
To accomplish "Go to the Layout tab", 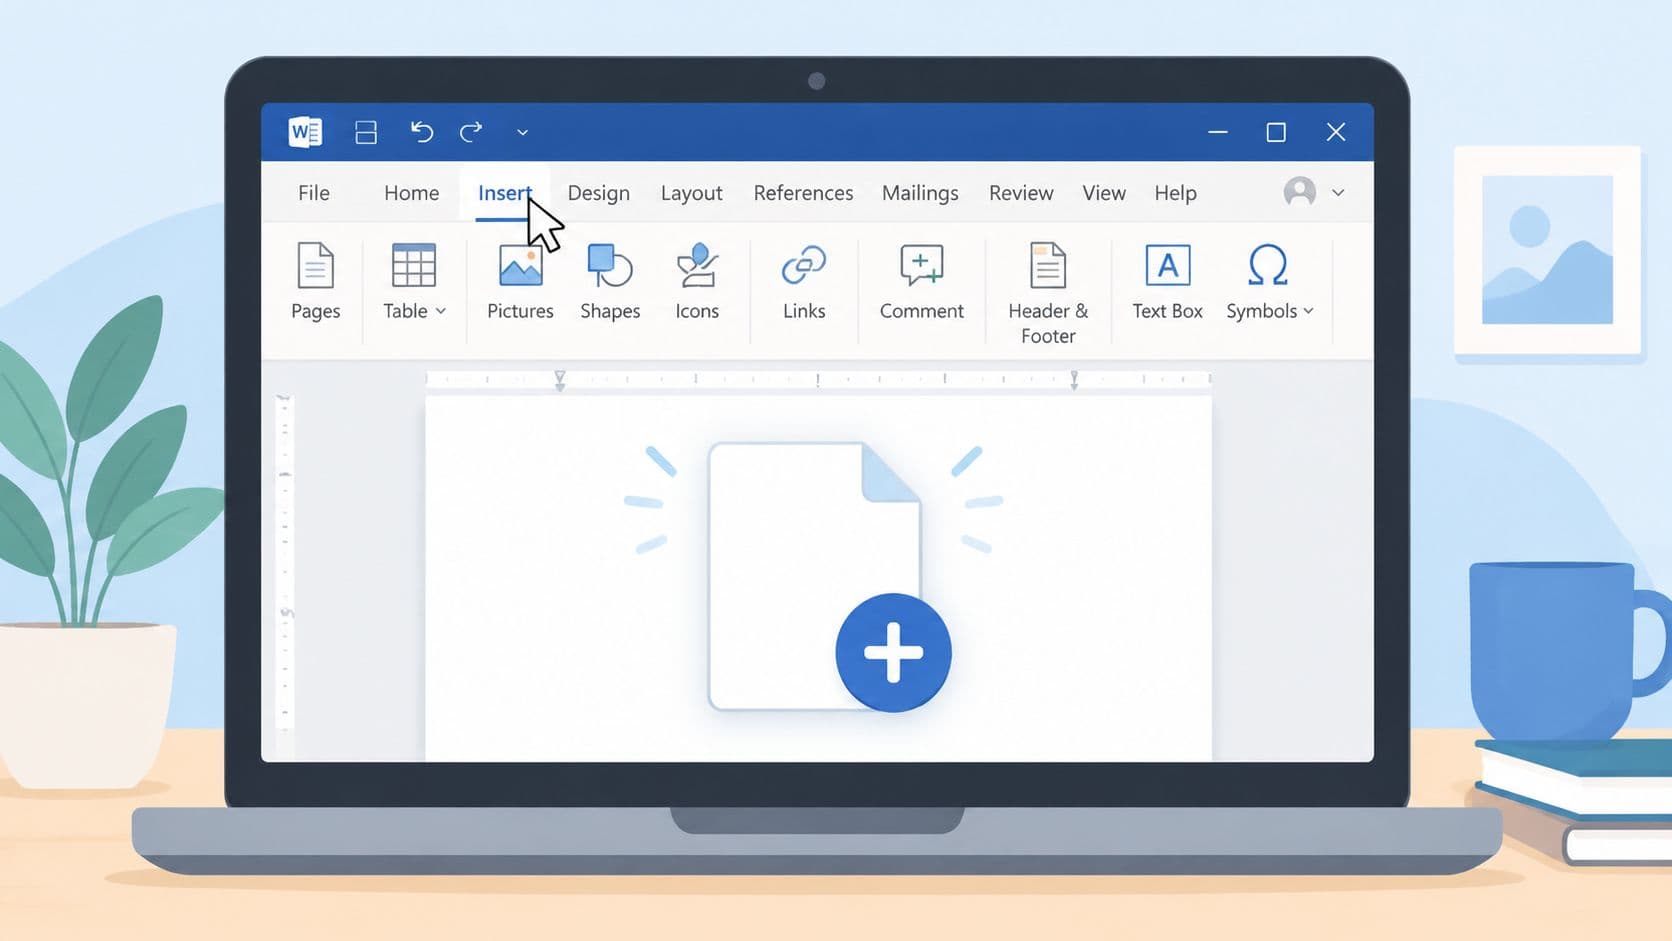I will (x=691, y=193).
